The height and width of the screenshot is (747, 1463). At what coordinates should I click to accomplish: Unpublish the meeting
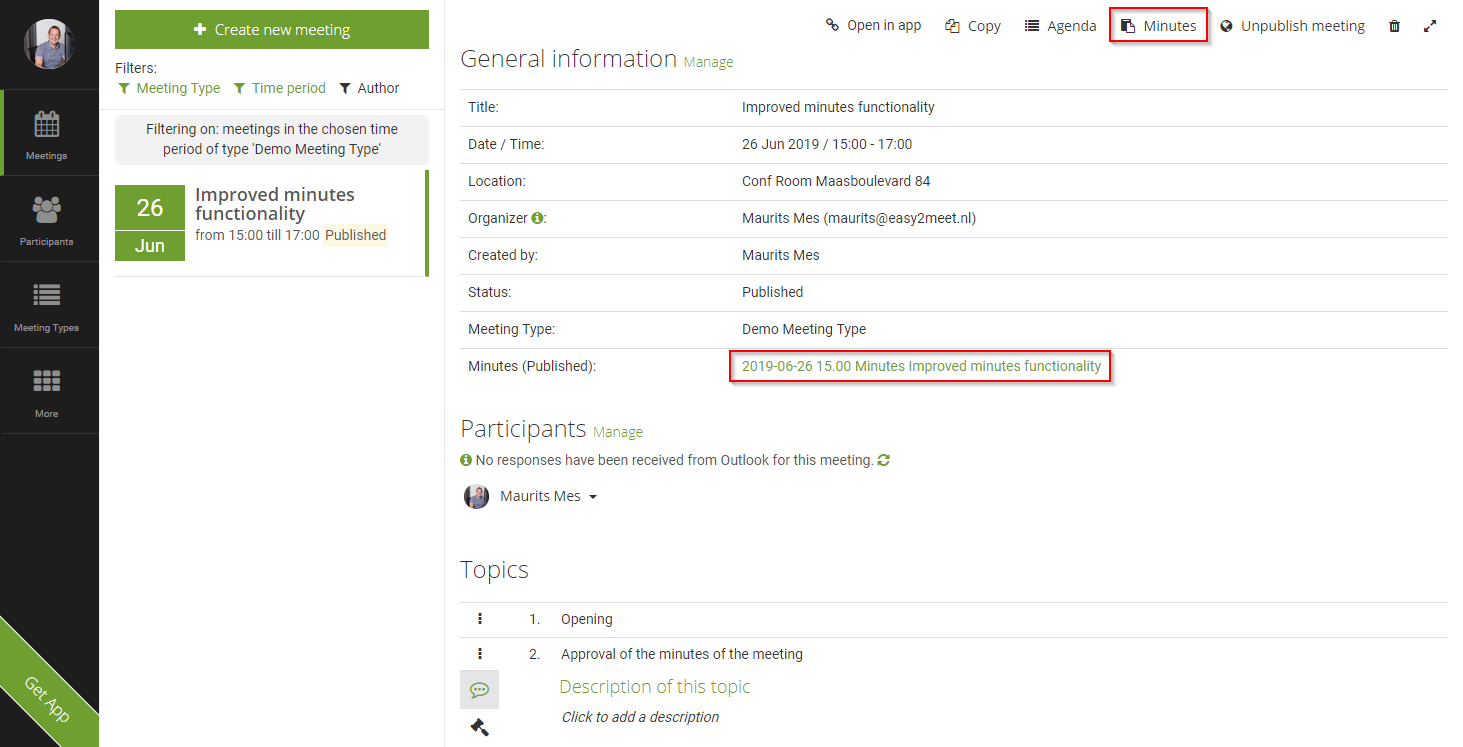[x=1292, y=26]
